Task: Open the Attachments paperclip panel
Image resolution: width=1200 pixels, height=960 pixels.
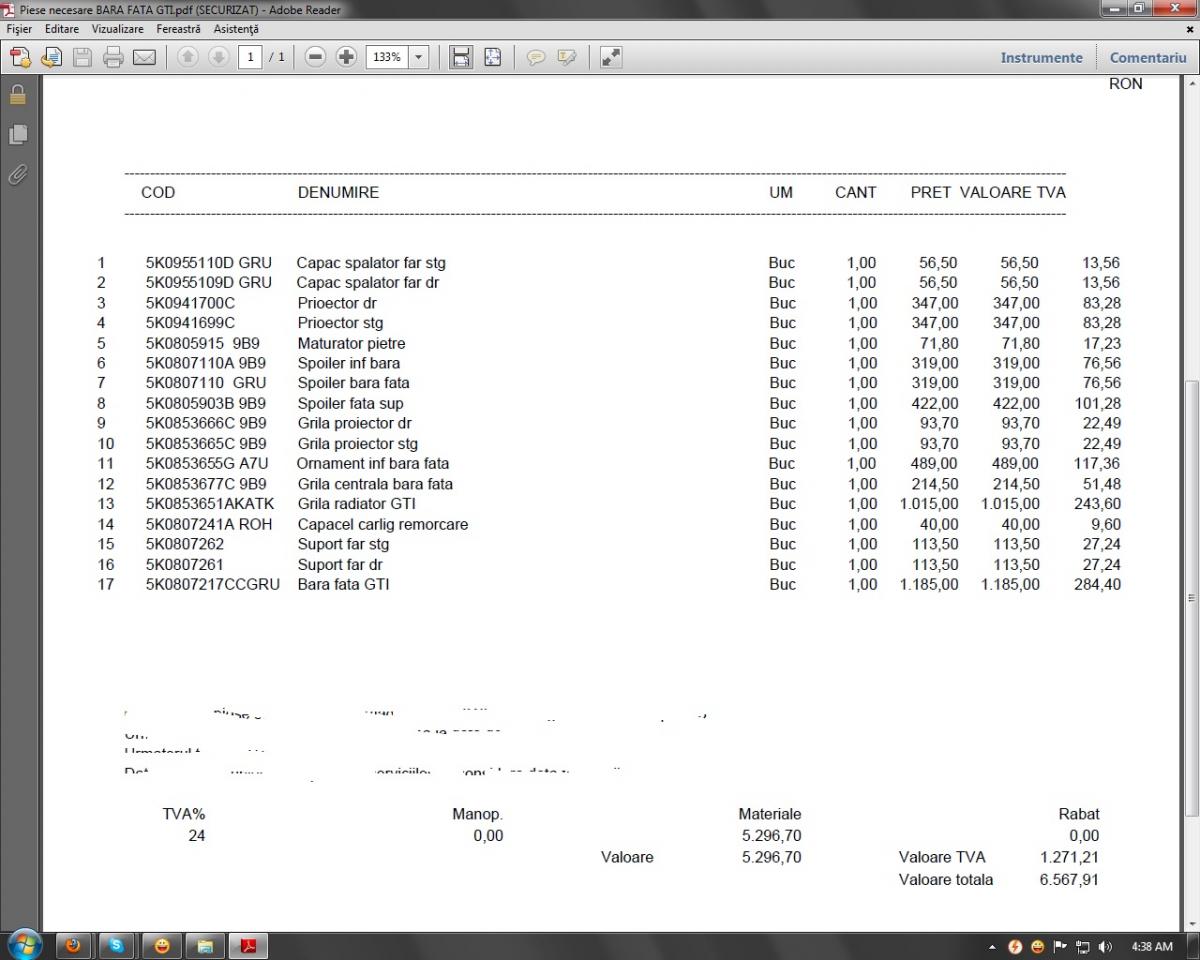Action: tap(17, 174)
